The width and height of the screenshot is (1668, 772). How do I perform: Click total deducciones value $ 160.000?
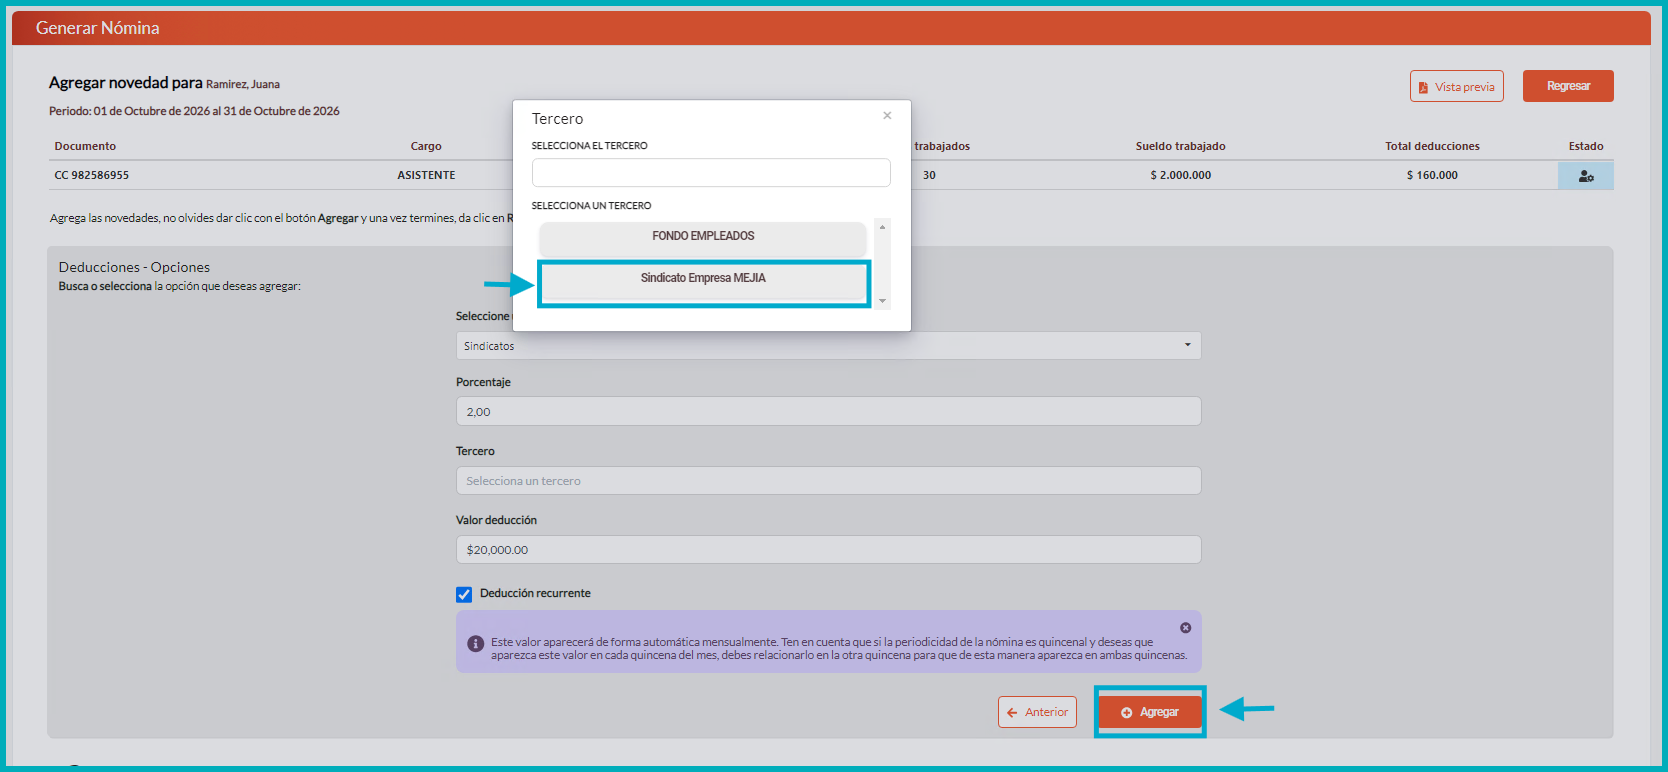click(1432, 175)
